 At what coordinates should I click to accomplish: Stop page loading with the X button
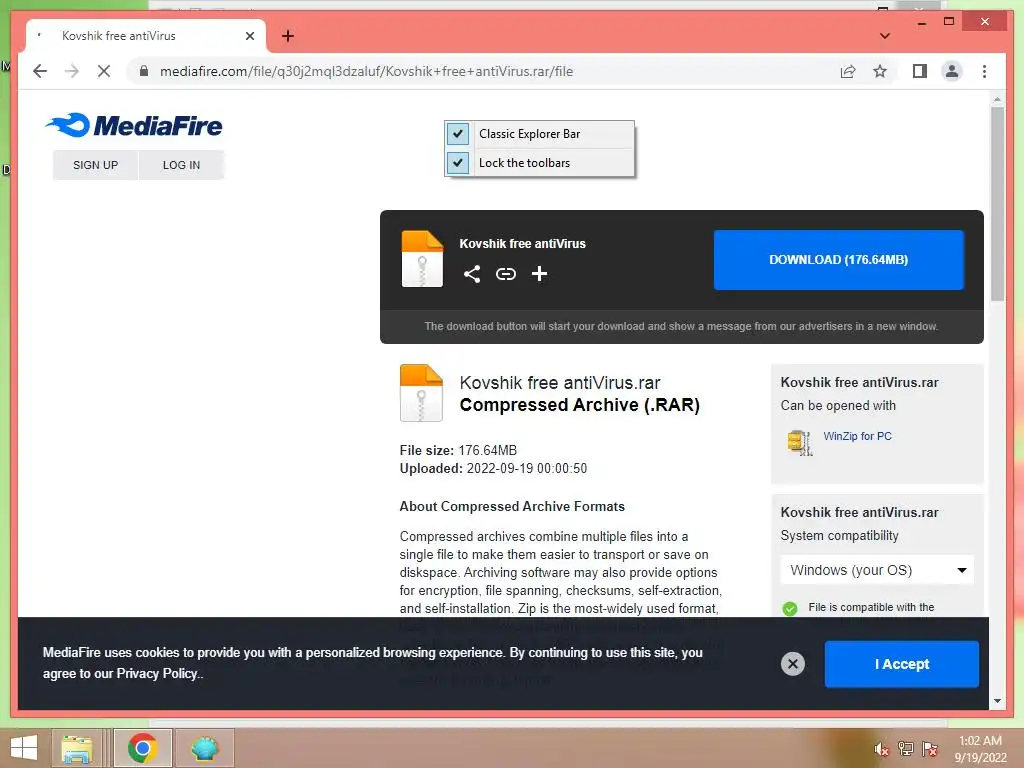[104, 71]
